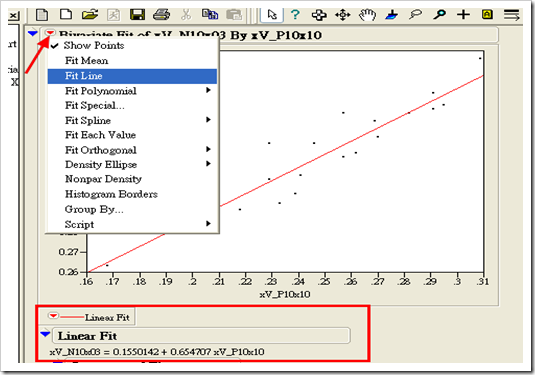Viewport: 535px width, 375px height.
Task: Click the New Script blank page icon
Action: tap(66, 14)
